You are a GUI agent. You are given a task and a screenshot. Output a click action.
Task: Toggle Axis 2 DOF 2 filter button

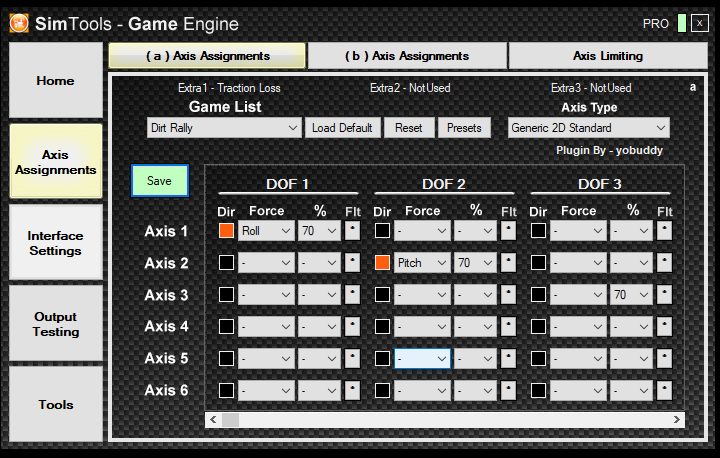[x=508, y=263]
